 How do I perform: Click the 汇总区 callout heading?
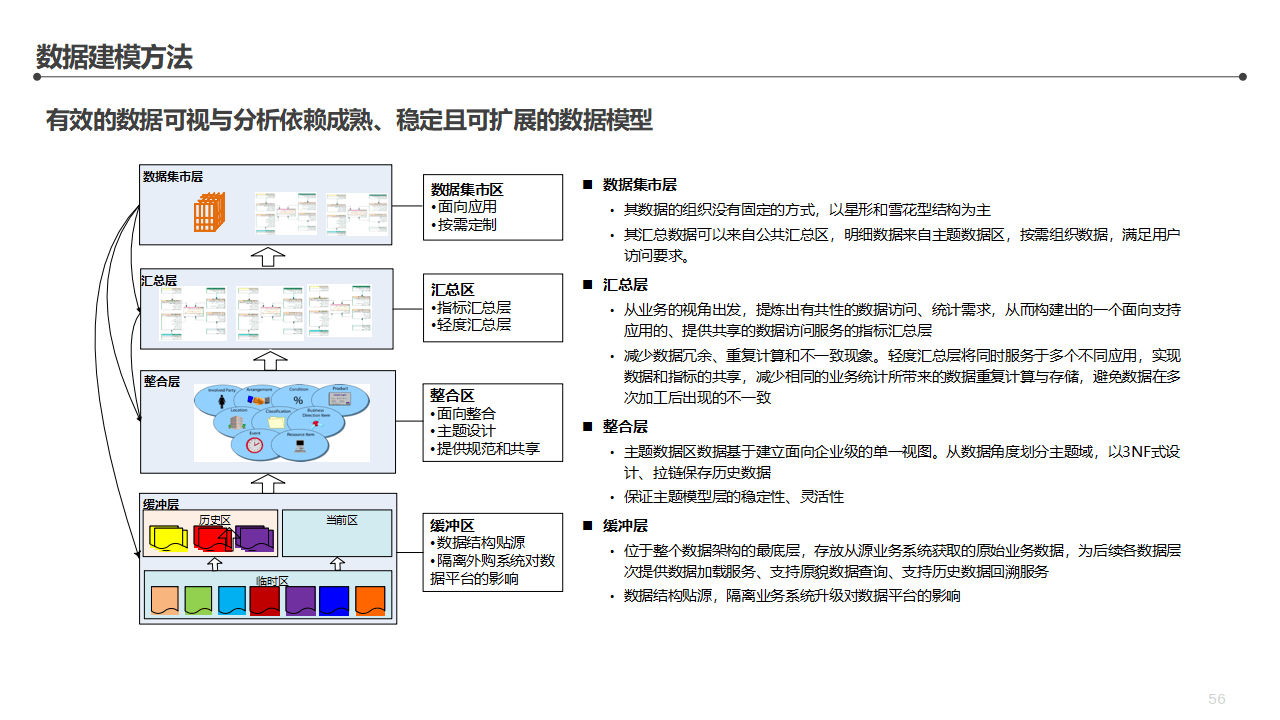pyautogui.click(x=452, y=290)
